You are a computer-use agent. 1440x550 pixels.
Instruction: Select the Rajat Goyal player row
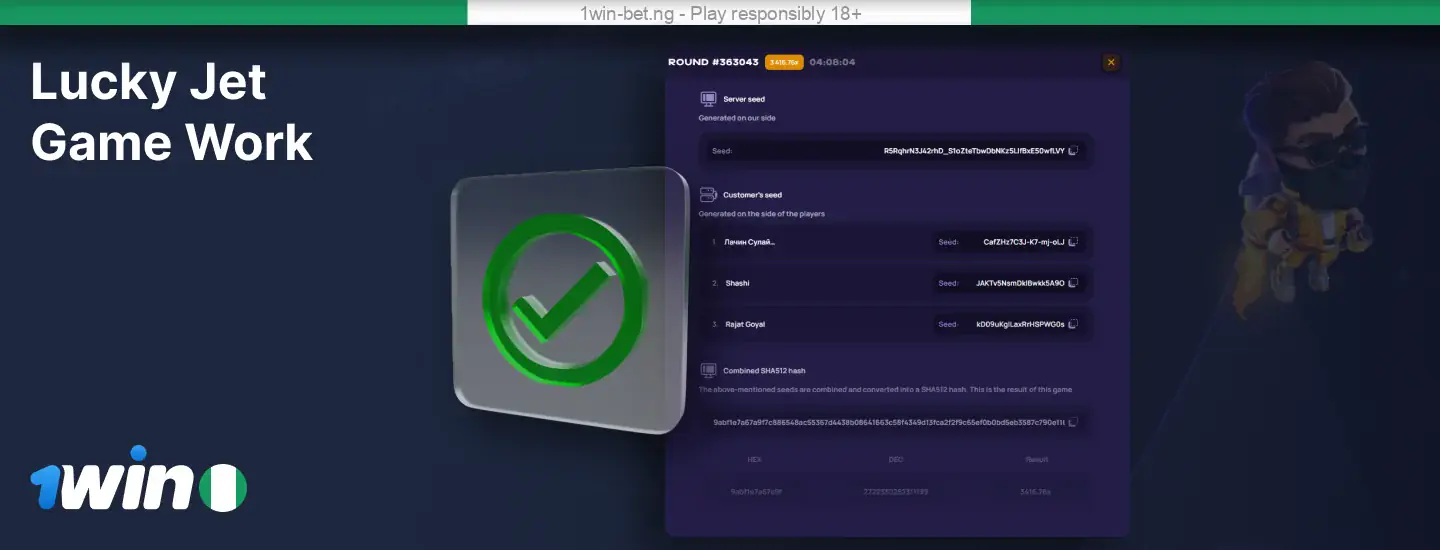point(896,324)
